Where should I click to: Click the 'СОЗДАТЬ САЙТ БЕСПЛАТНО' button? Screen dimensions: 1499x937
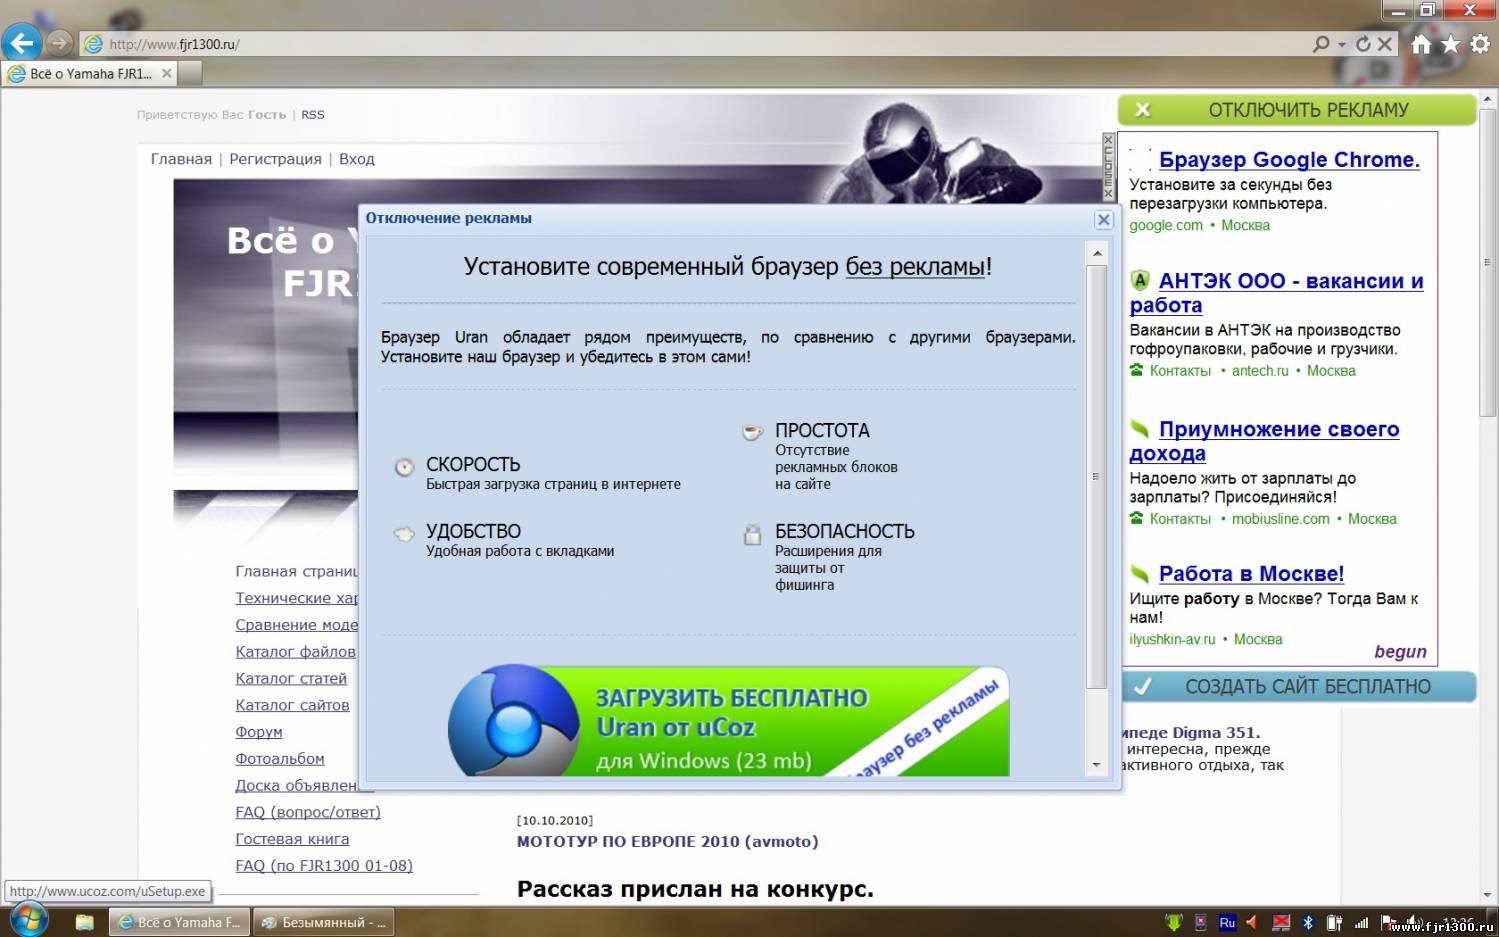[x=1297, y=687]
